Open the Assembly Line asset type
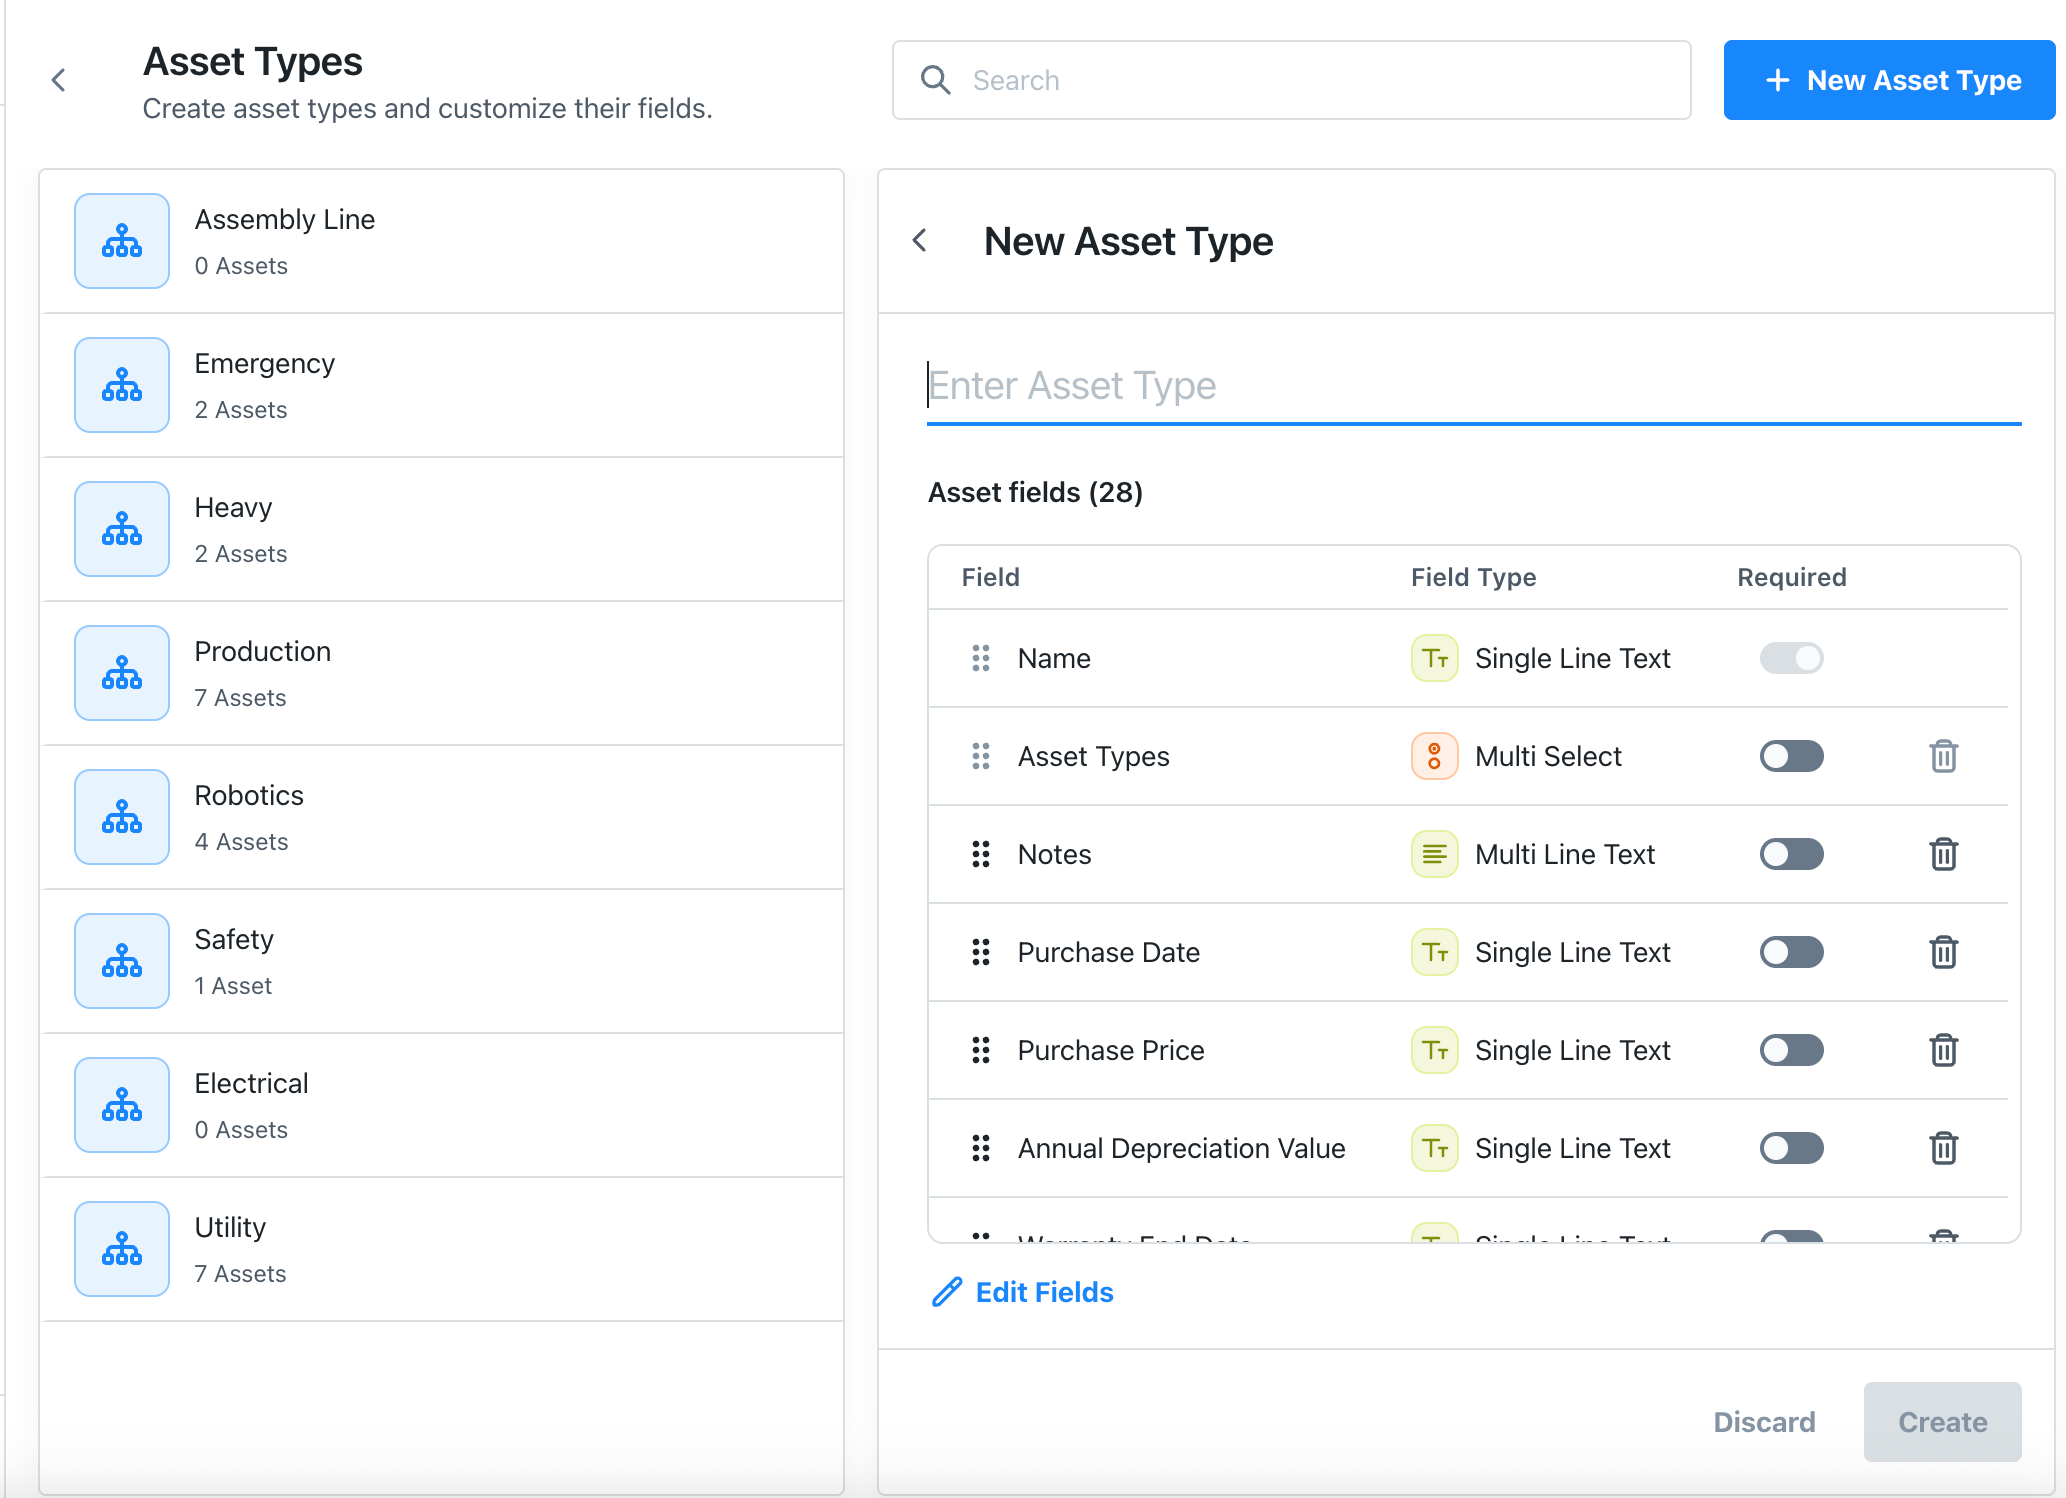Image resolution: width=2066 pixels, height=1498 pixels. coord(442,241)
